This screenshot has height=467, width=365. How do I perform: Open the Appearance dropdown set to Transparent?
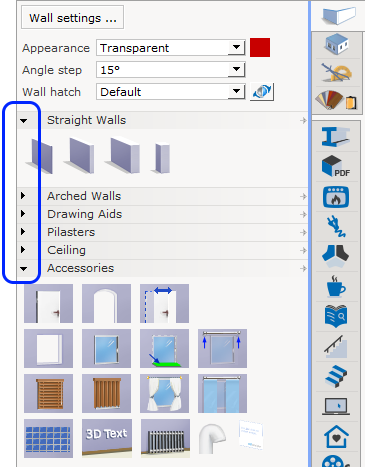point(171,48)
